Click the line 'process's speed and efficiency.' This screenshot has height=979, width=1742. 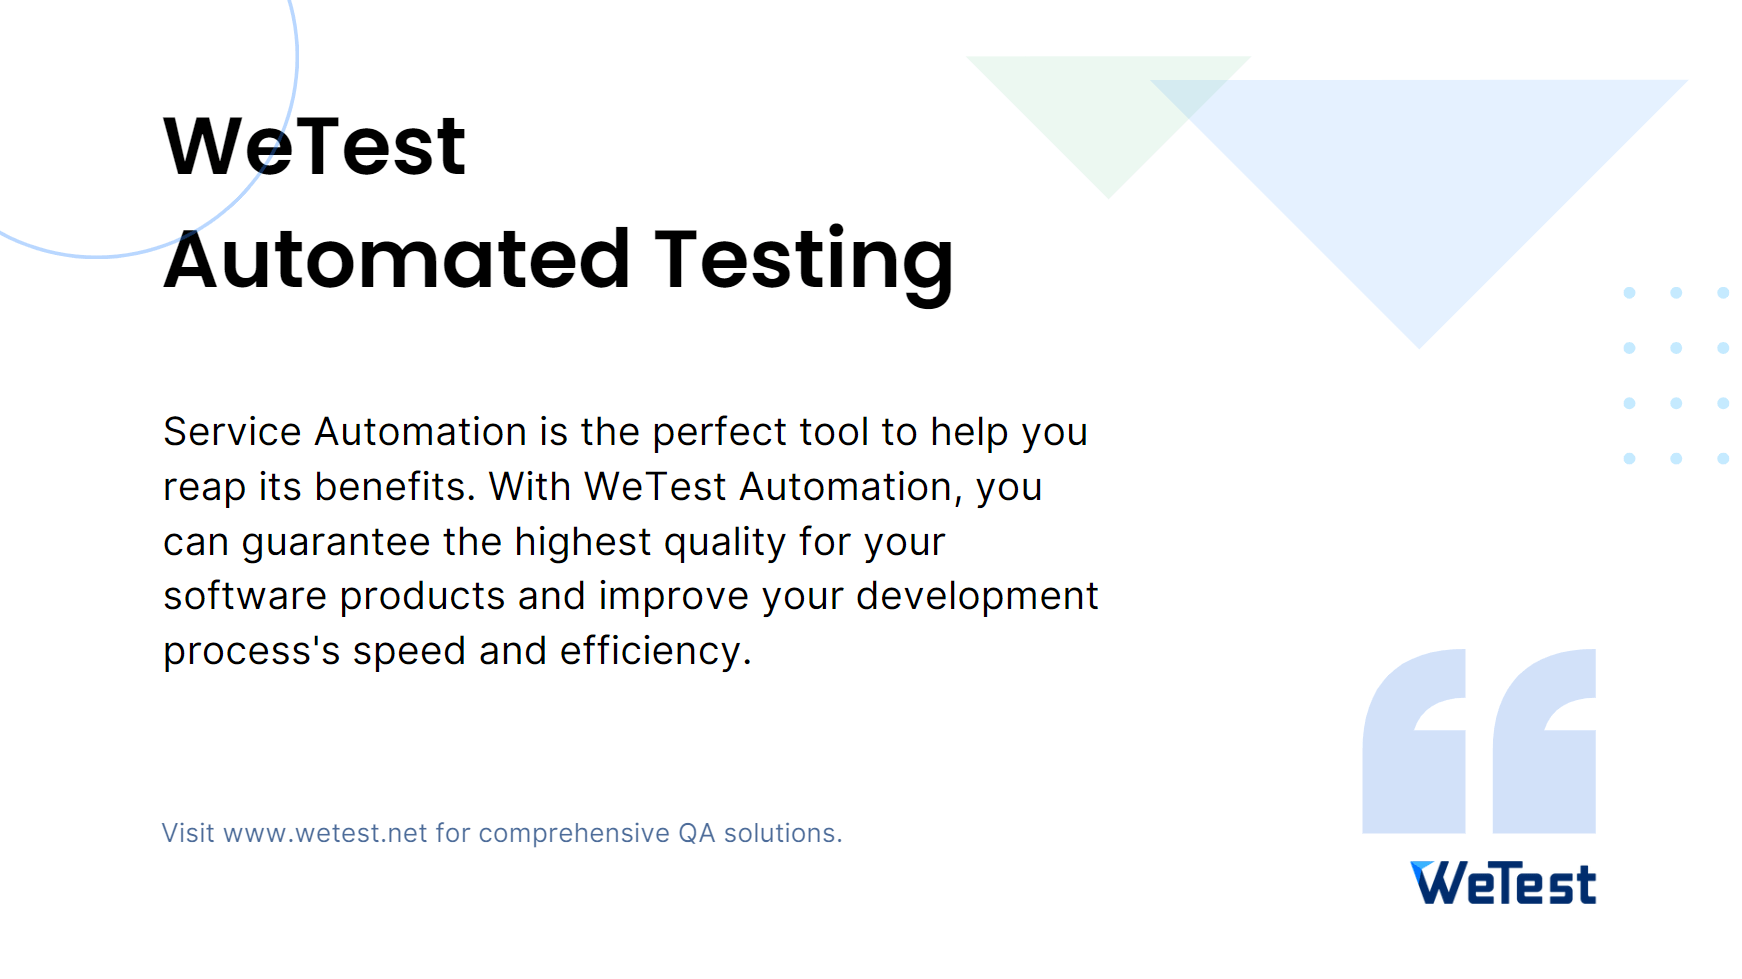tap(457, 651)
